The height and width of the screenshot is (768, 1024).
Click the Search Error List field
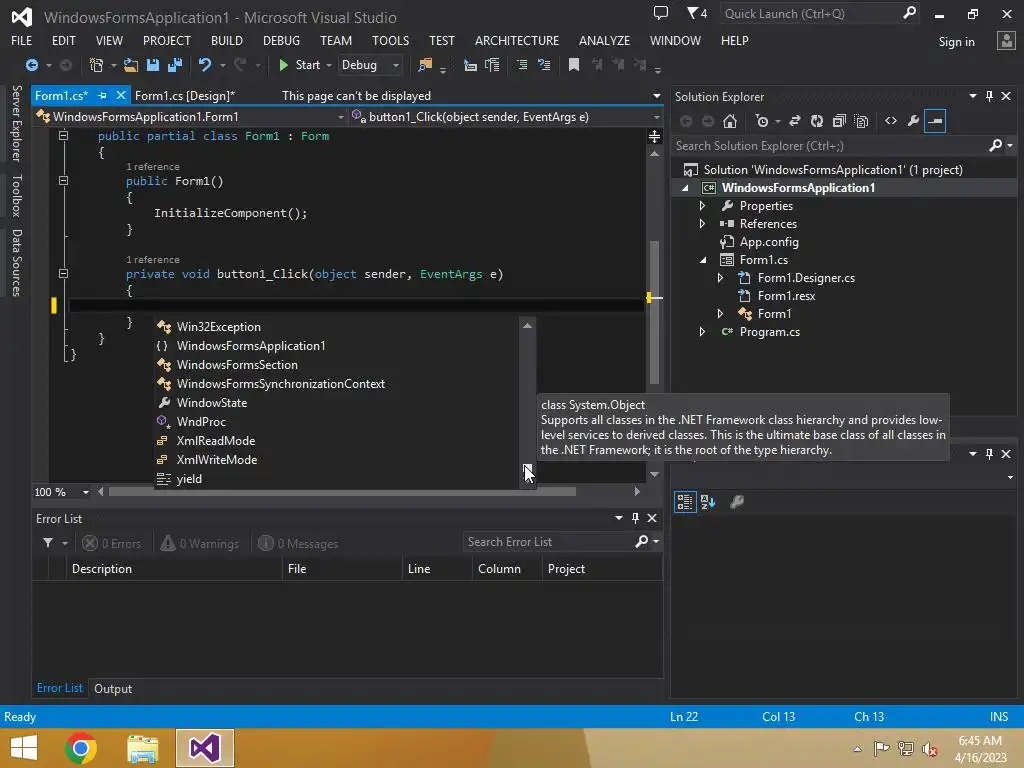(x=562, y=542)
